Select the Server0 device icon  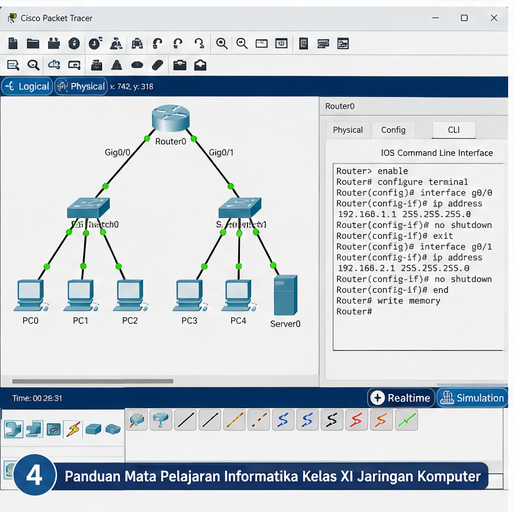(x=286, y=295)
